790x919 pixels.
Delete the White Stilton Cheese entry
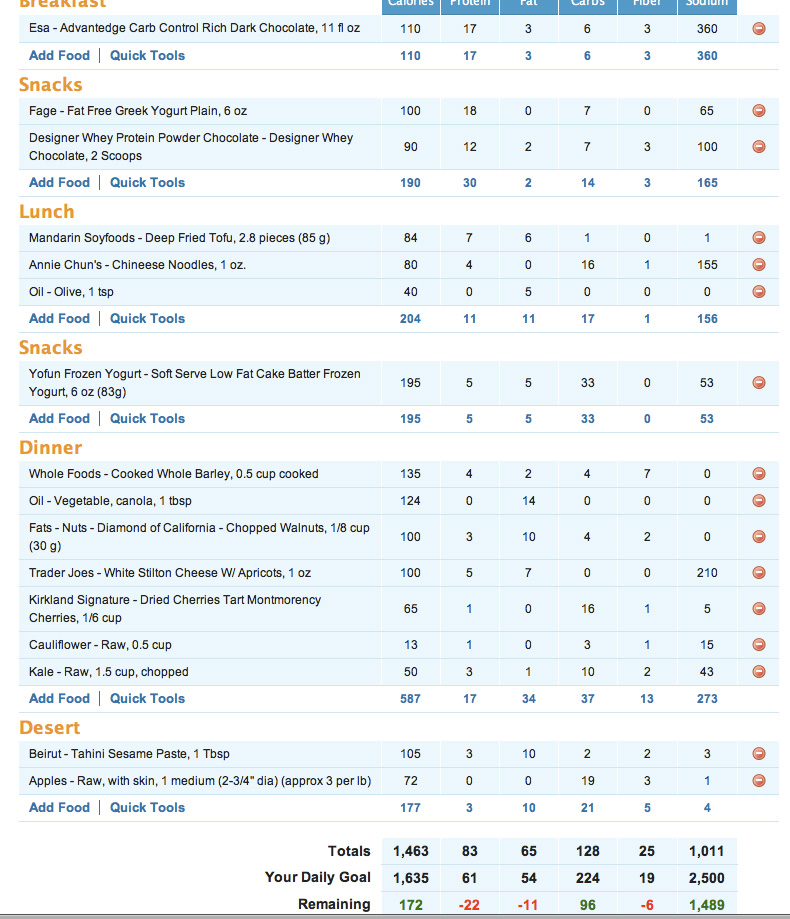coord(758,572)
